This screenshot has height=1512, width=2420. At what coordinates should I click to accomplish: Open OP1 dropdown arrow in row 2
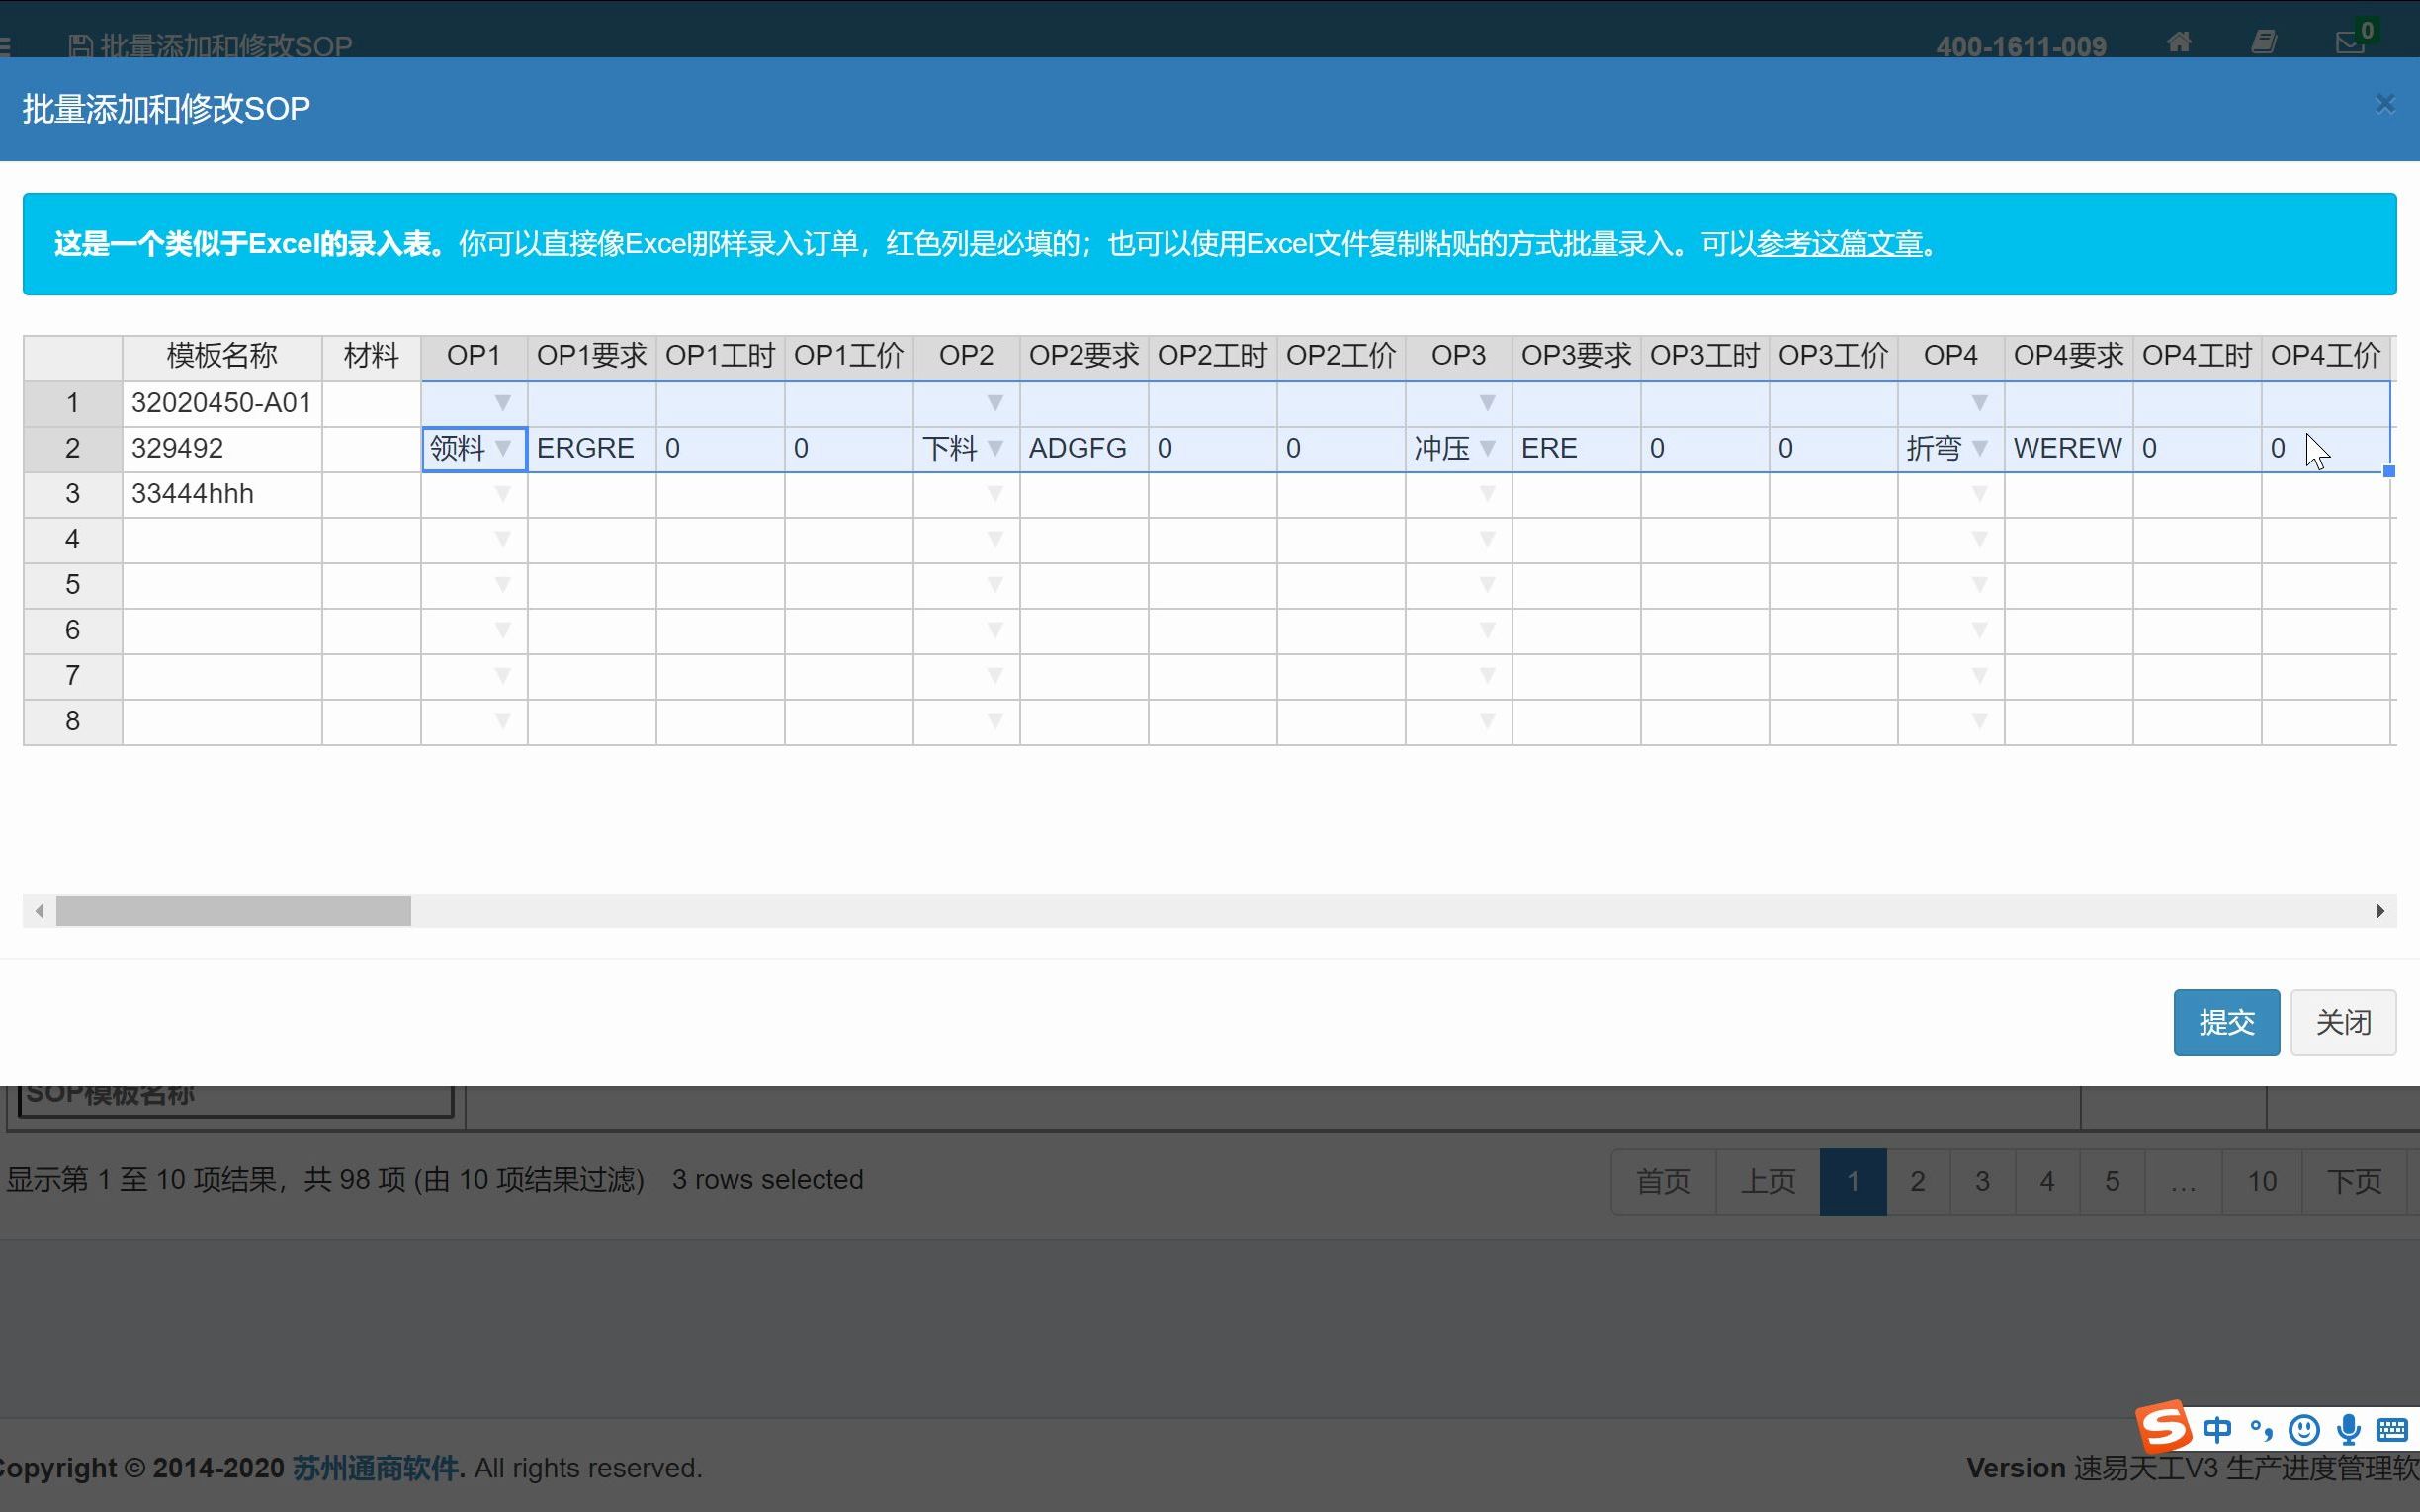coord(503,448)
